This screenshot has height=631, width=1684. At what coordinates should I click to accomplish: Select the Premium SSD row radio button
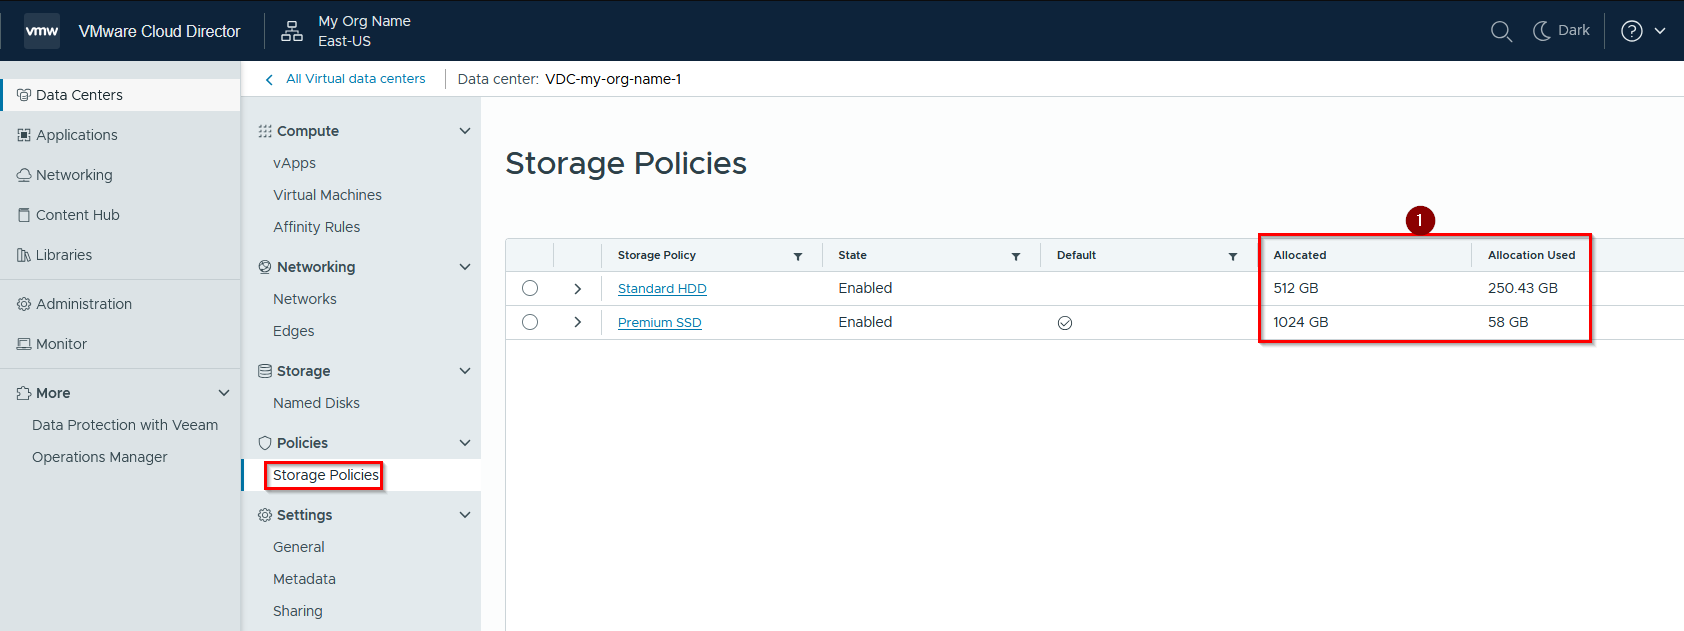(x=530, y=322)
